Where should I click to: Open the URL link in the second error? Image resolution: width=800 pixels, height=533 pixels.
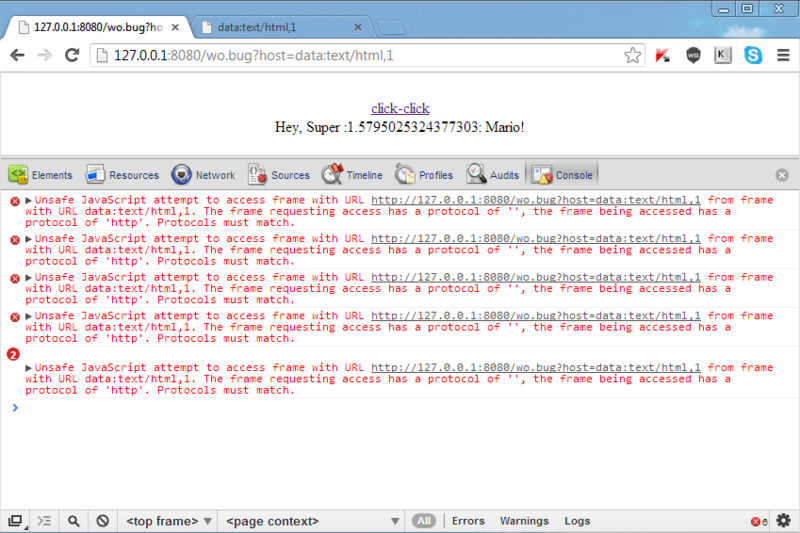(536, 239)
